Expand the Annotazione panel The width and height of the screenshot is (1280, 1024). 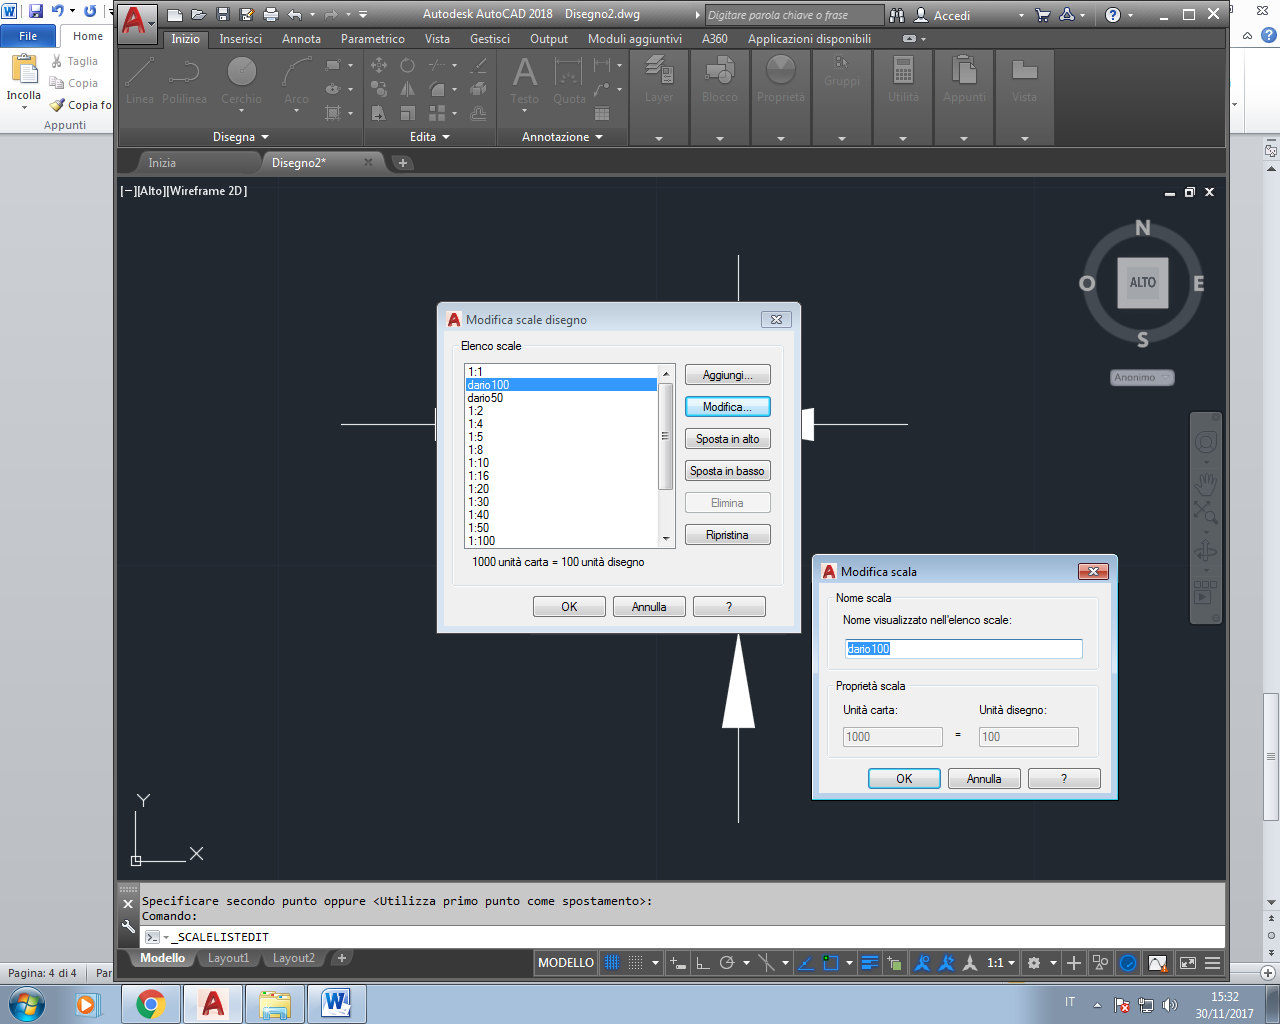click(x=562, y=137)
